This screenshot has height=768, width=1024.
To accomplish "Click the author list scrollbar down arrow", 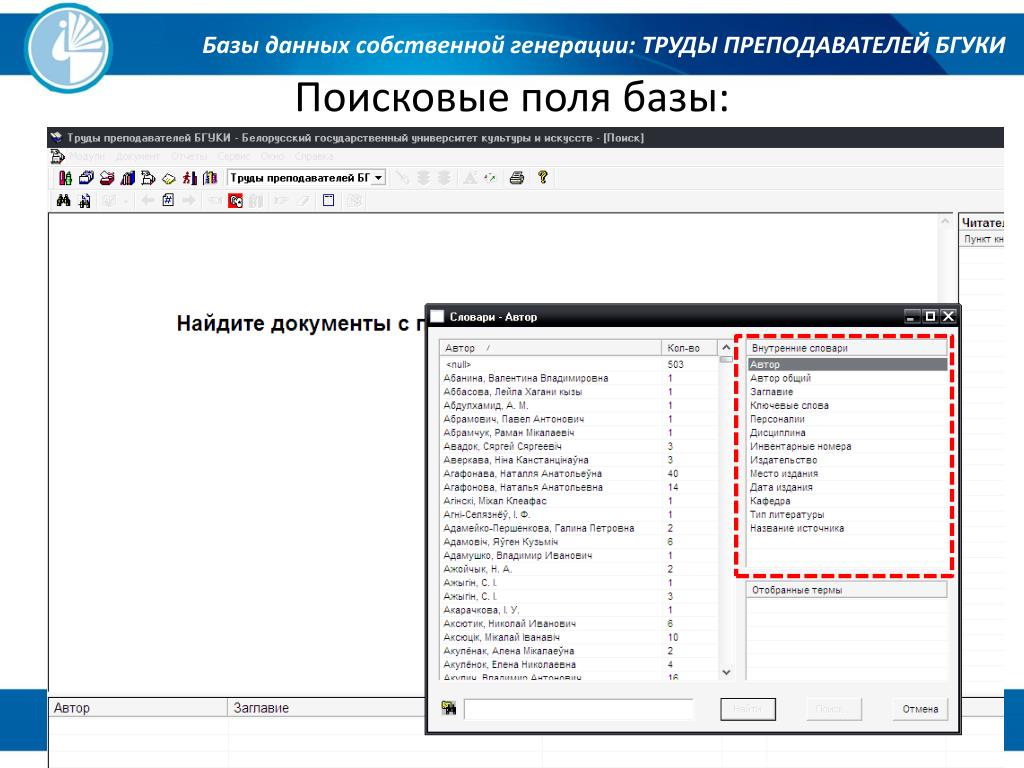I will point(726,672).
